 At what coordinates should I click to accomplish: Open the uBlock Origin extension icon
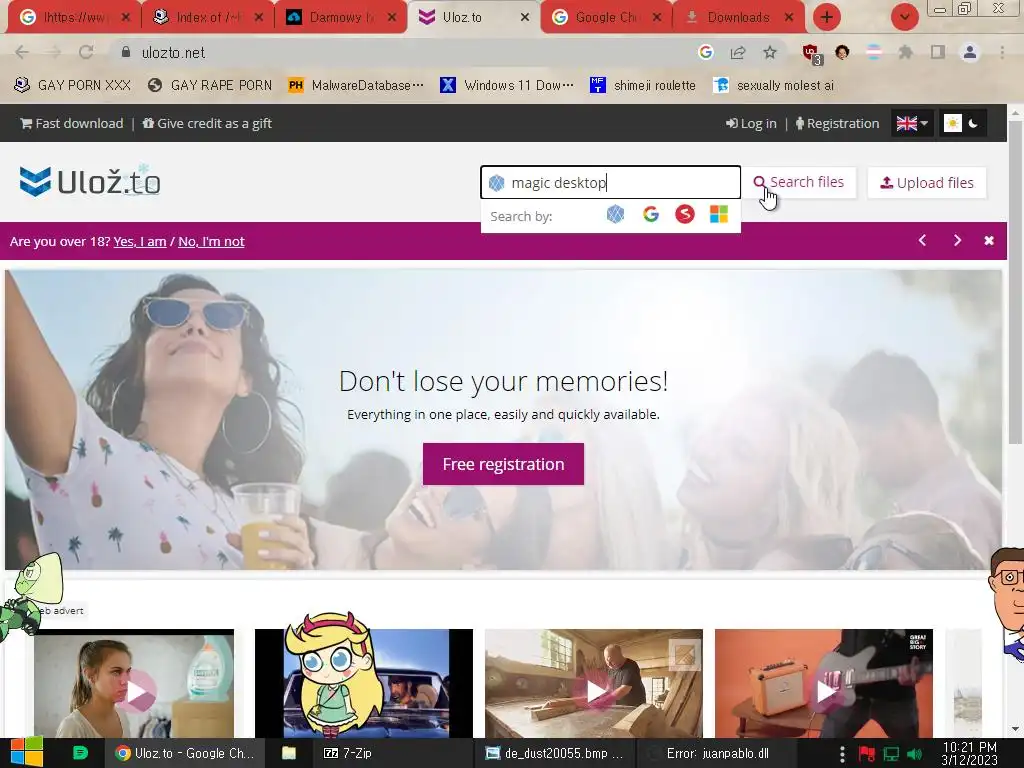[811, 54]
